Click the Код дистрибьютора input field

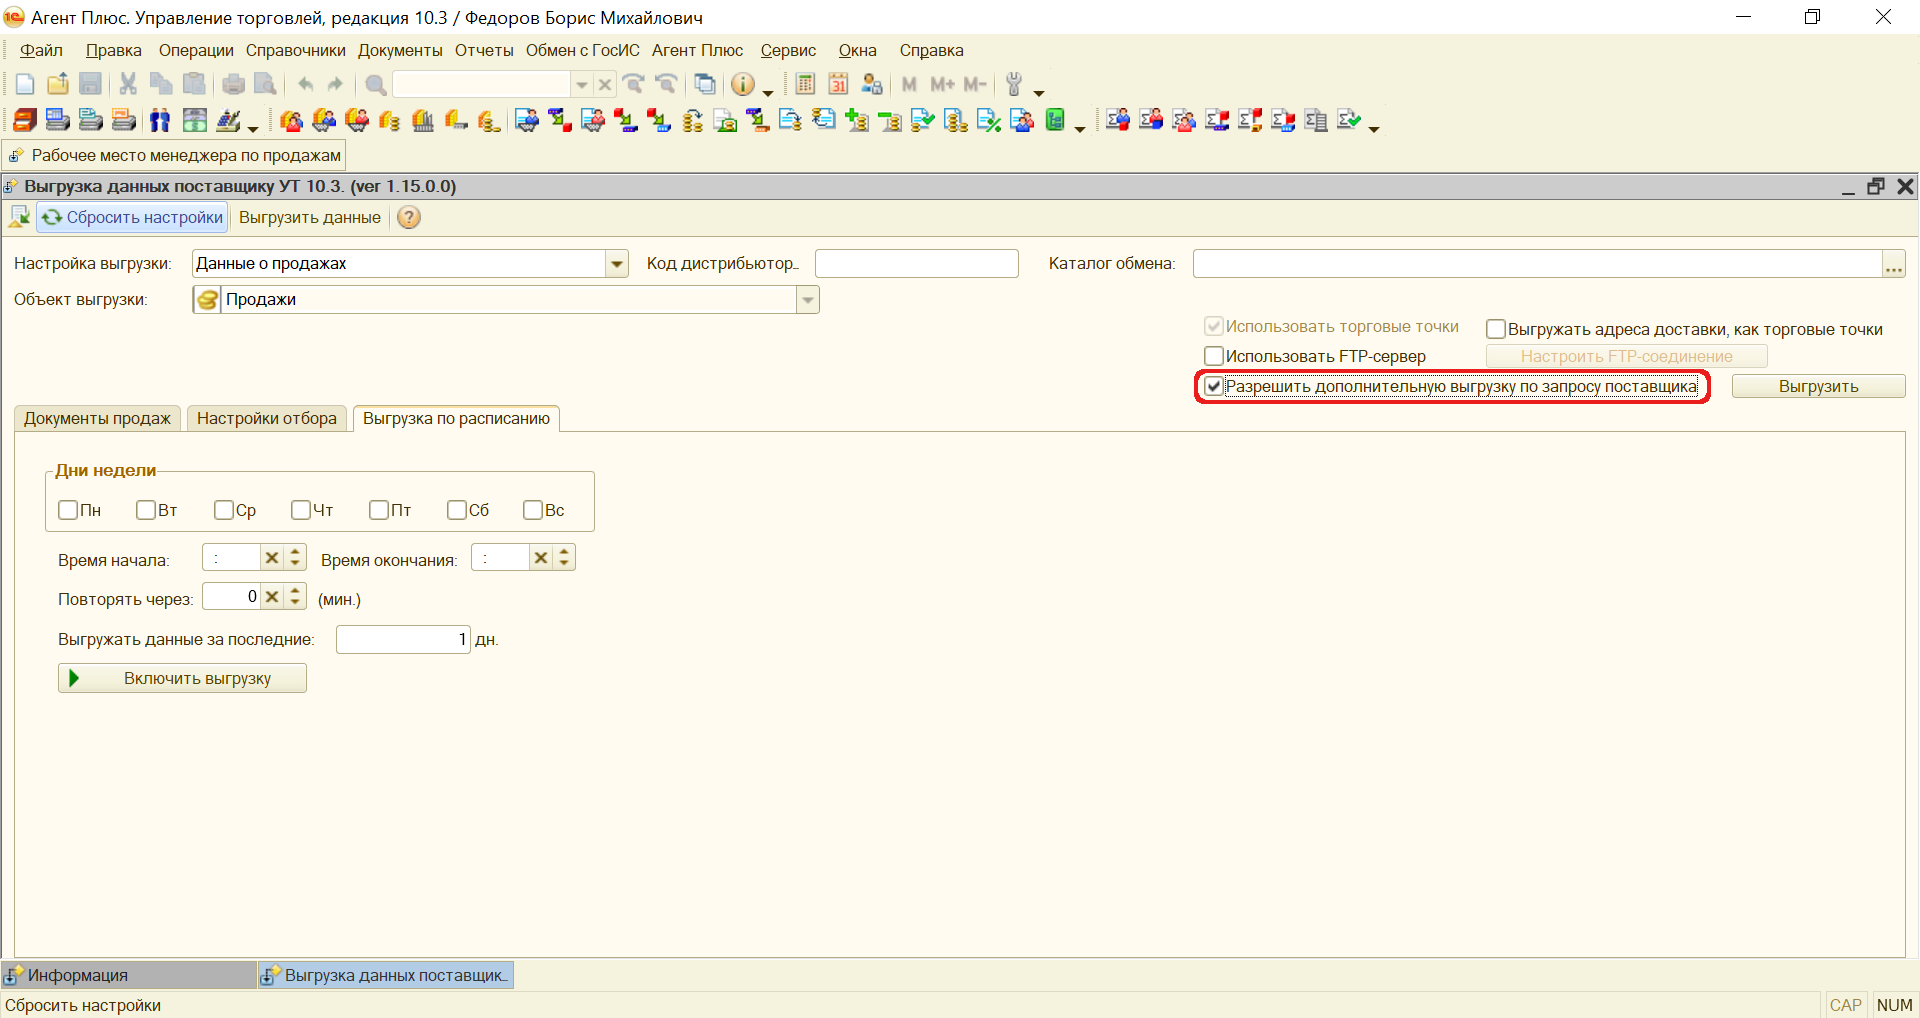(917, 264)
